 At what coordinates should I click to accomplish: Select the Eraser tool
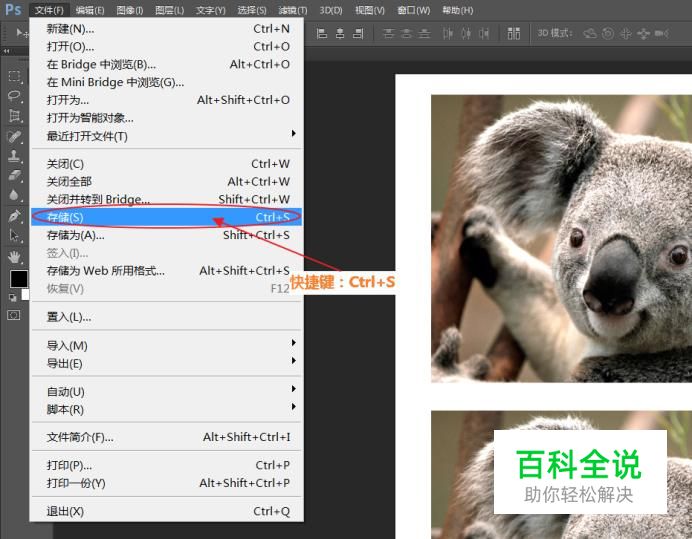[14, 175]
